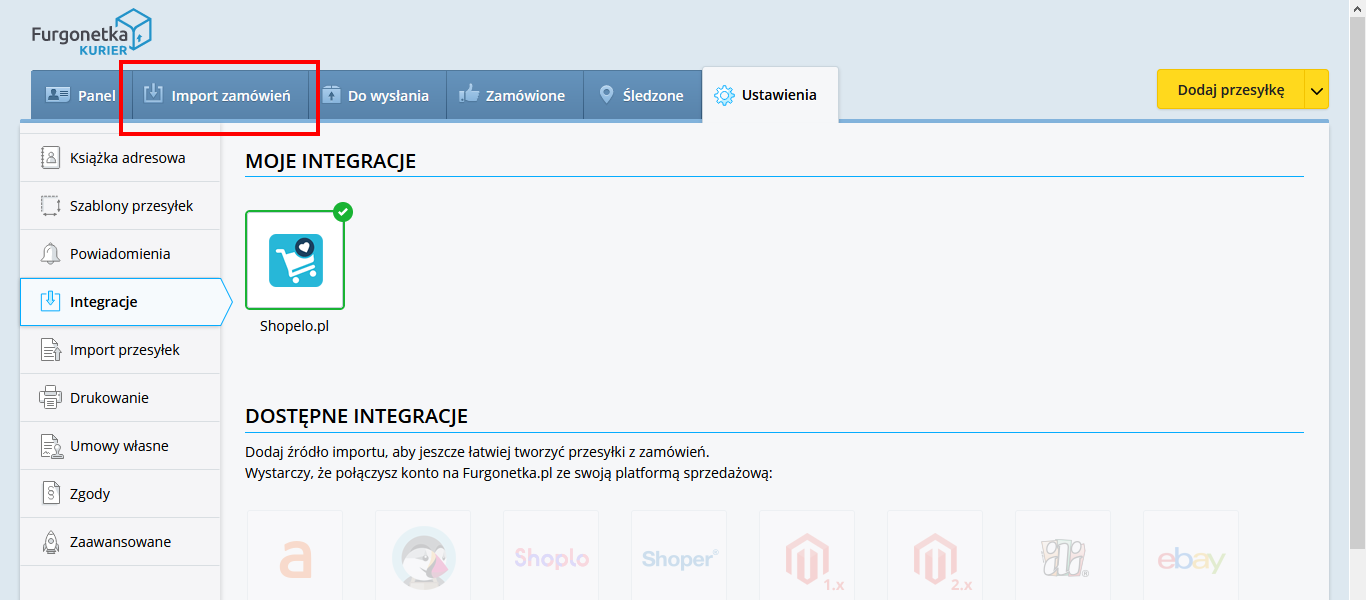Add the stamp-style logo integration

pos(1063,555)
